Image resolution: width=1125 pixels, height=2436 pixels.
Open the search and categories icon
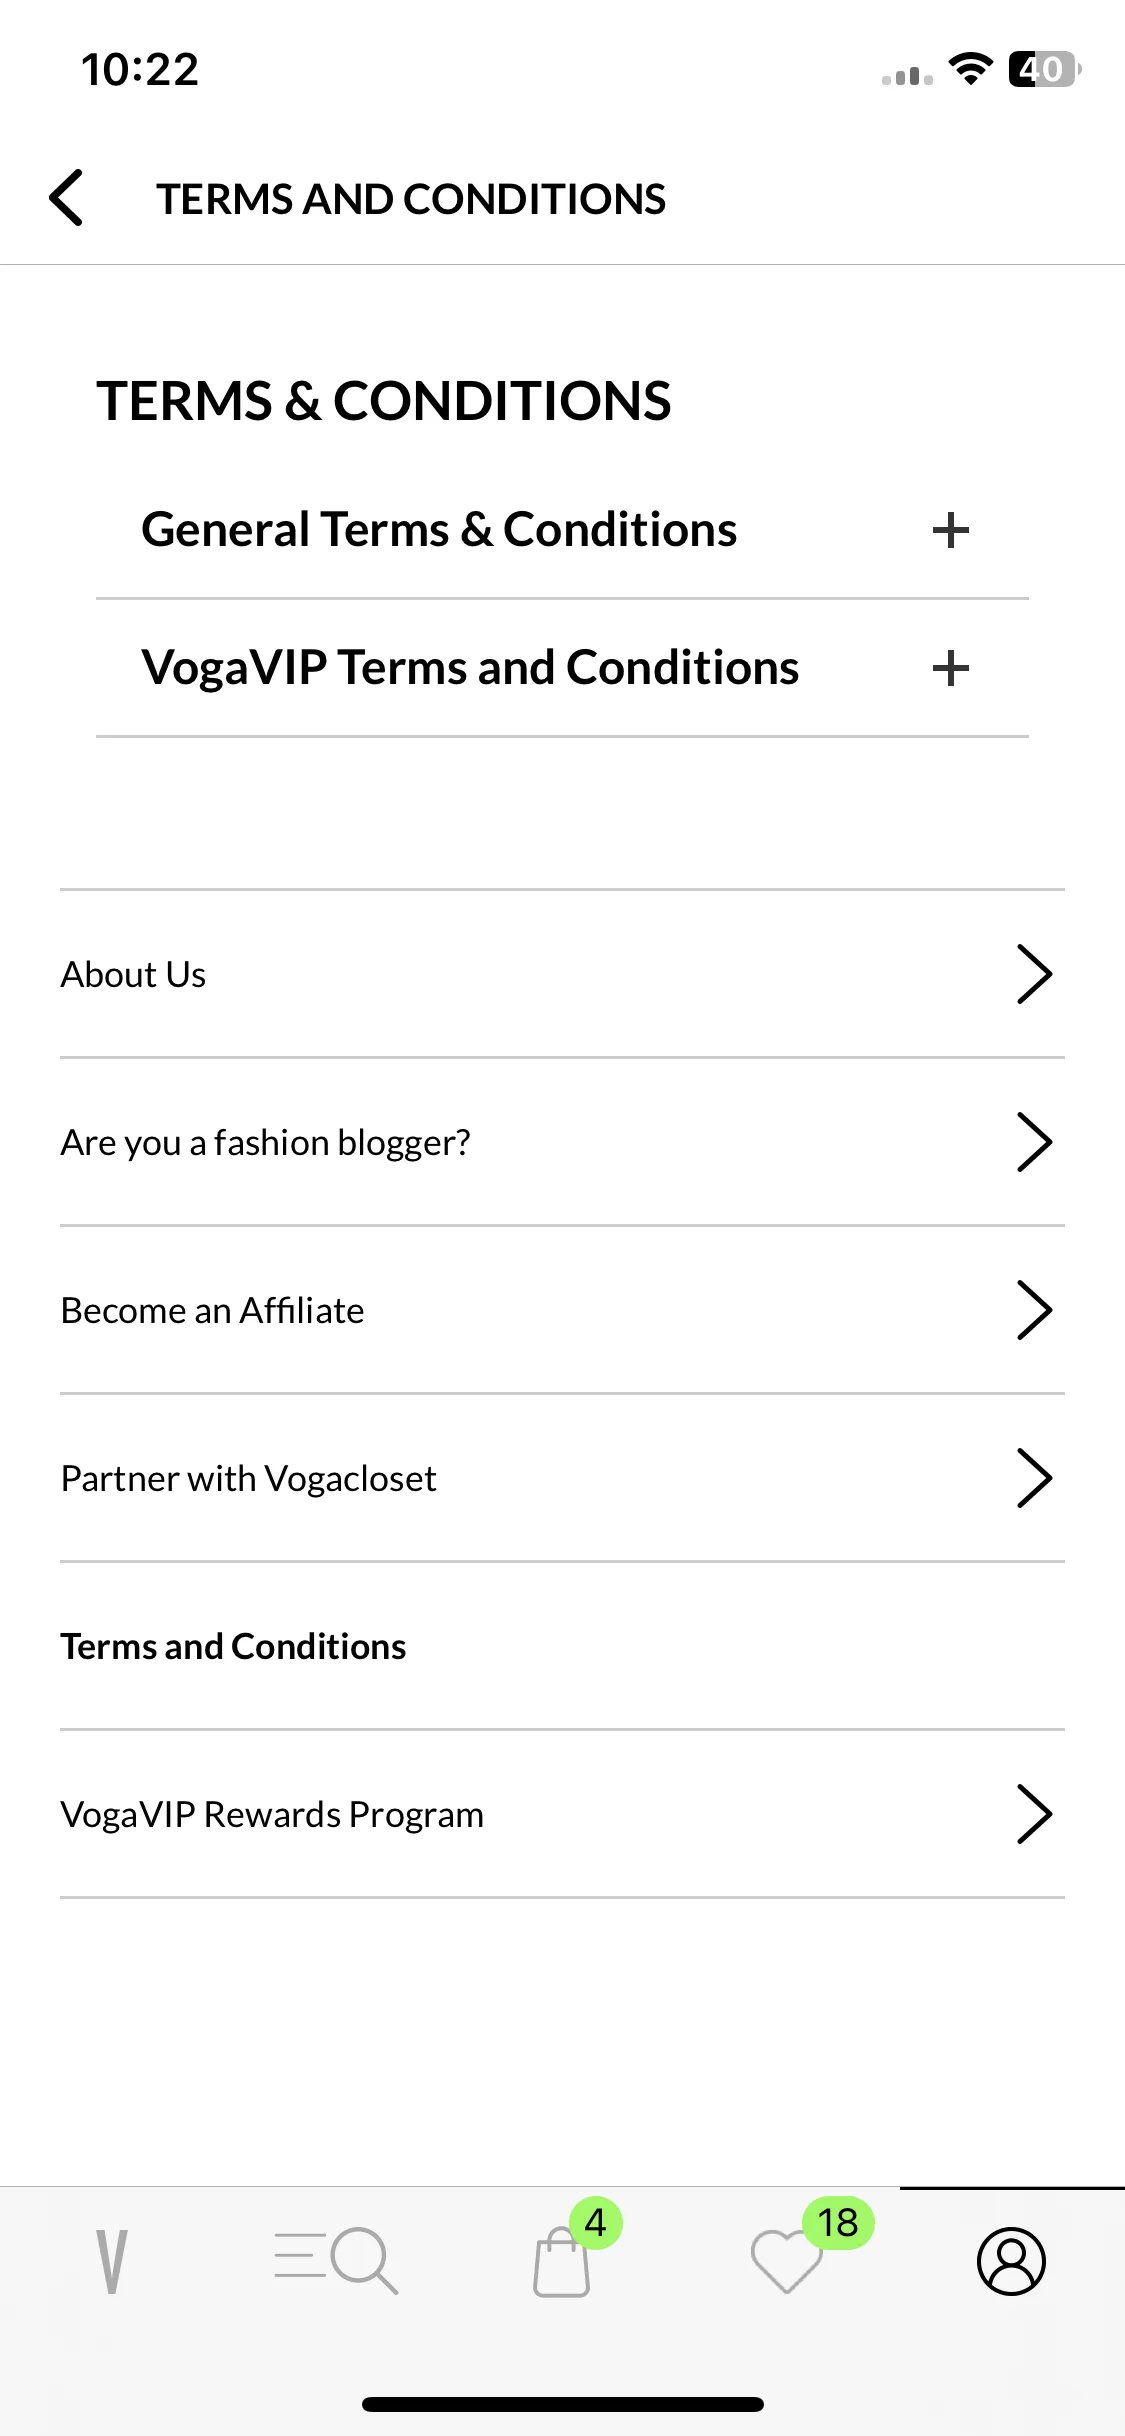pyautogui.click(x=337, y=2261)
